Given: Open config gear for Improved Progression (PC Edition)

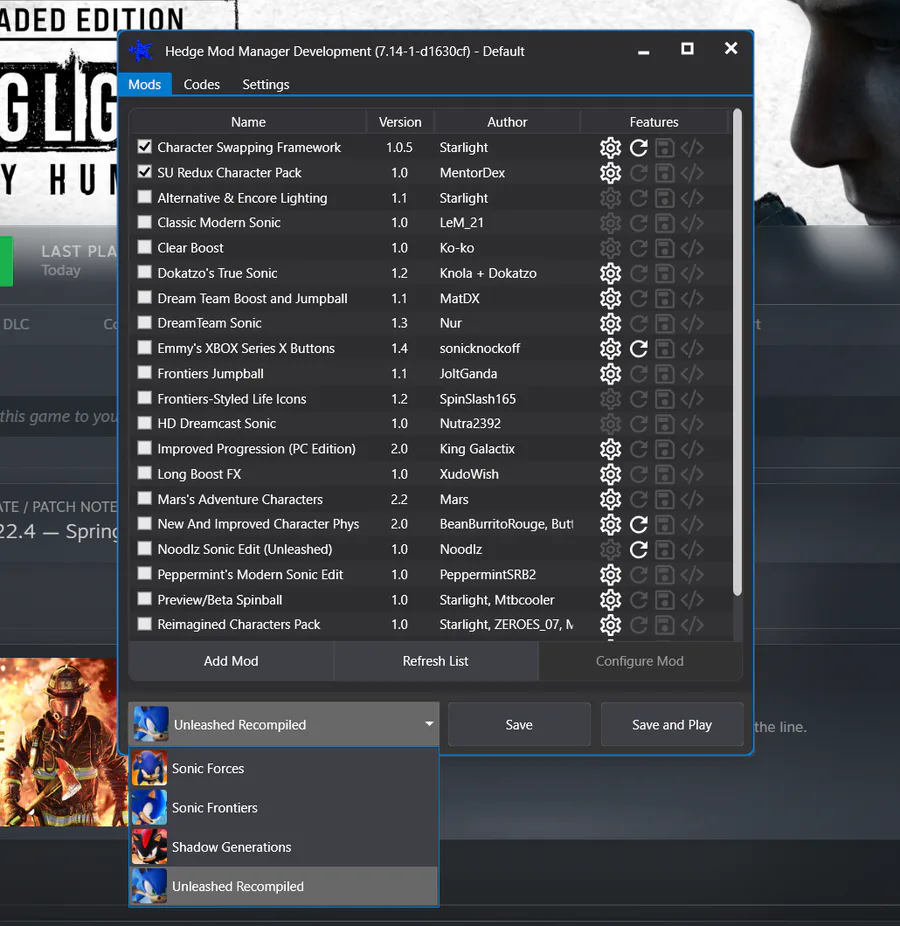Looking at the screenshot, I should 610,449.
